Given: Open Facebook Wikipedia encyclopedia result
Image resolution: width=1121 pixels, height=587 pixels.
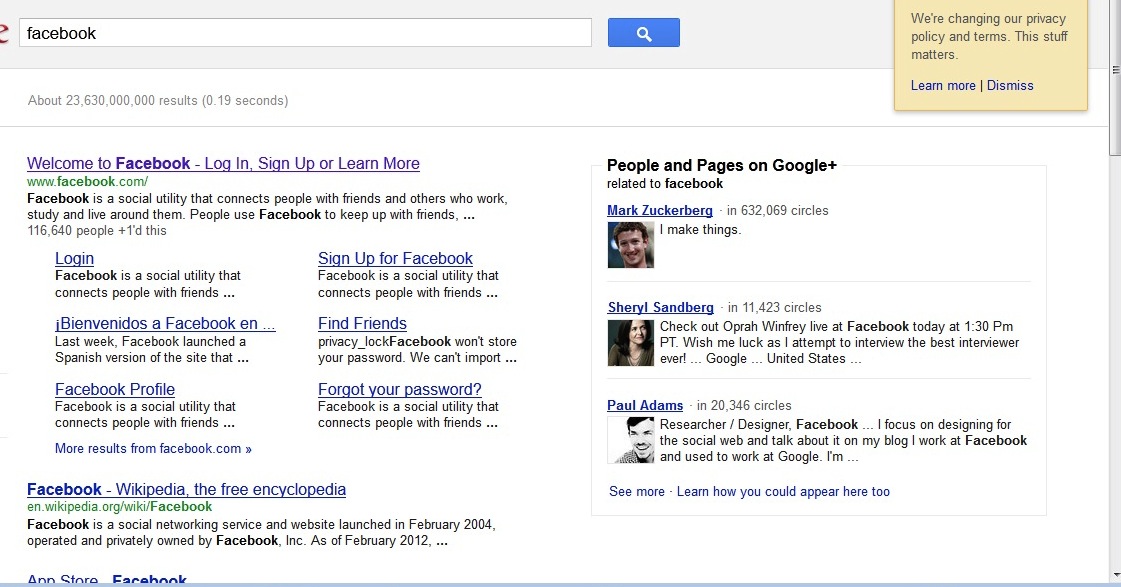Looking at the screenshot, I should pos(186,490).
